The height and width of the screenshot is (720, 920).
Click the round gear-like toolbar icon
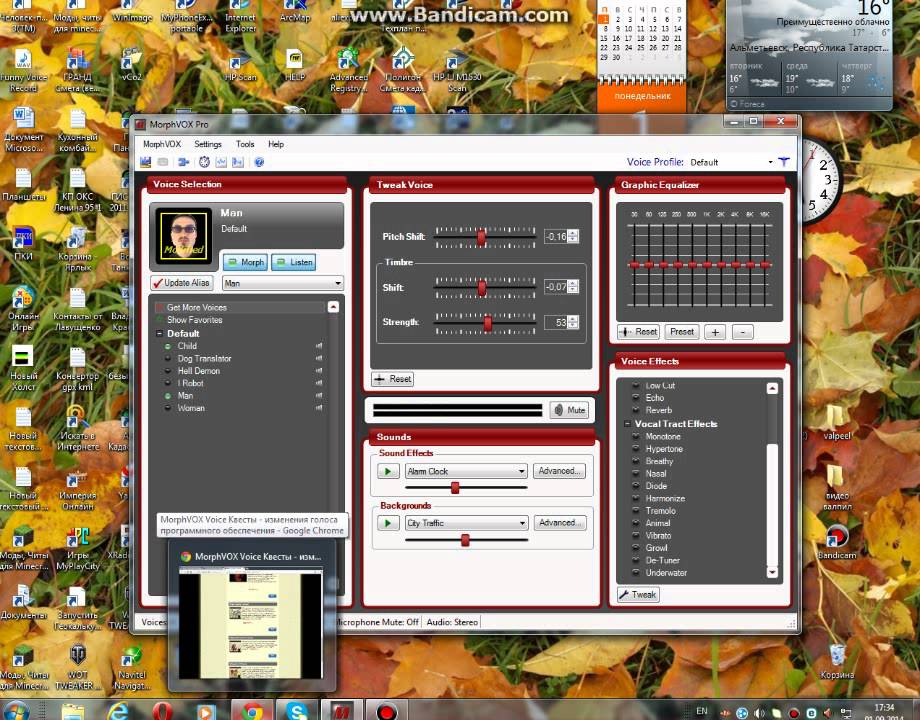(x=204, y=162)
